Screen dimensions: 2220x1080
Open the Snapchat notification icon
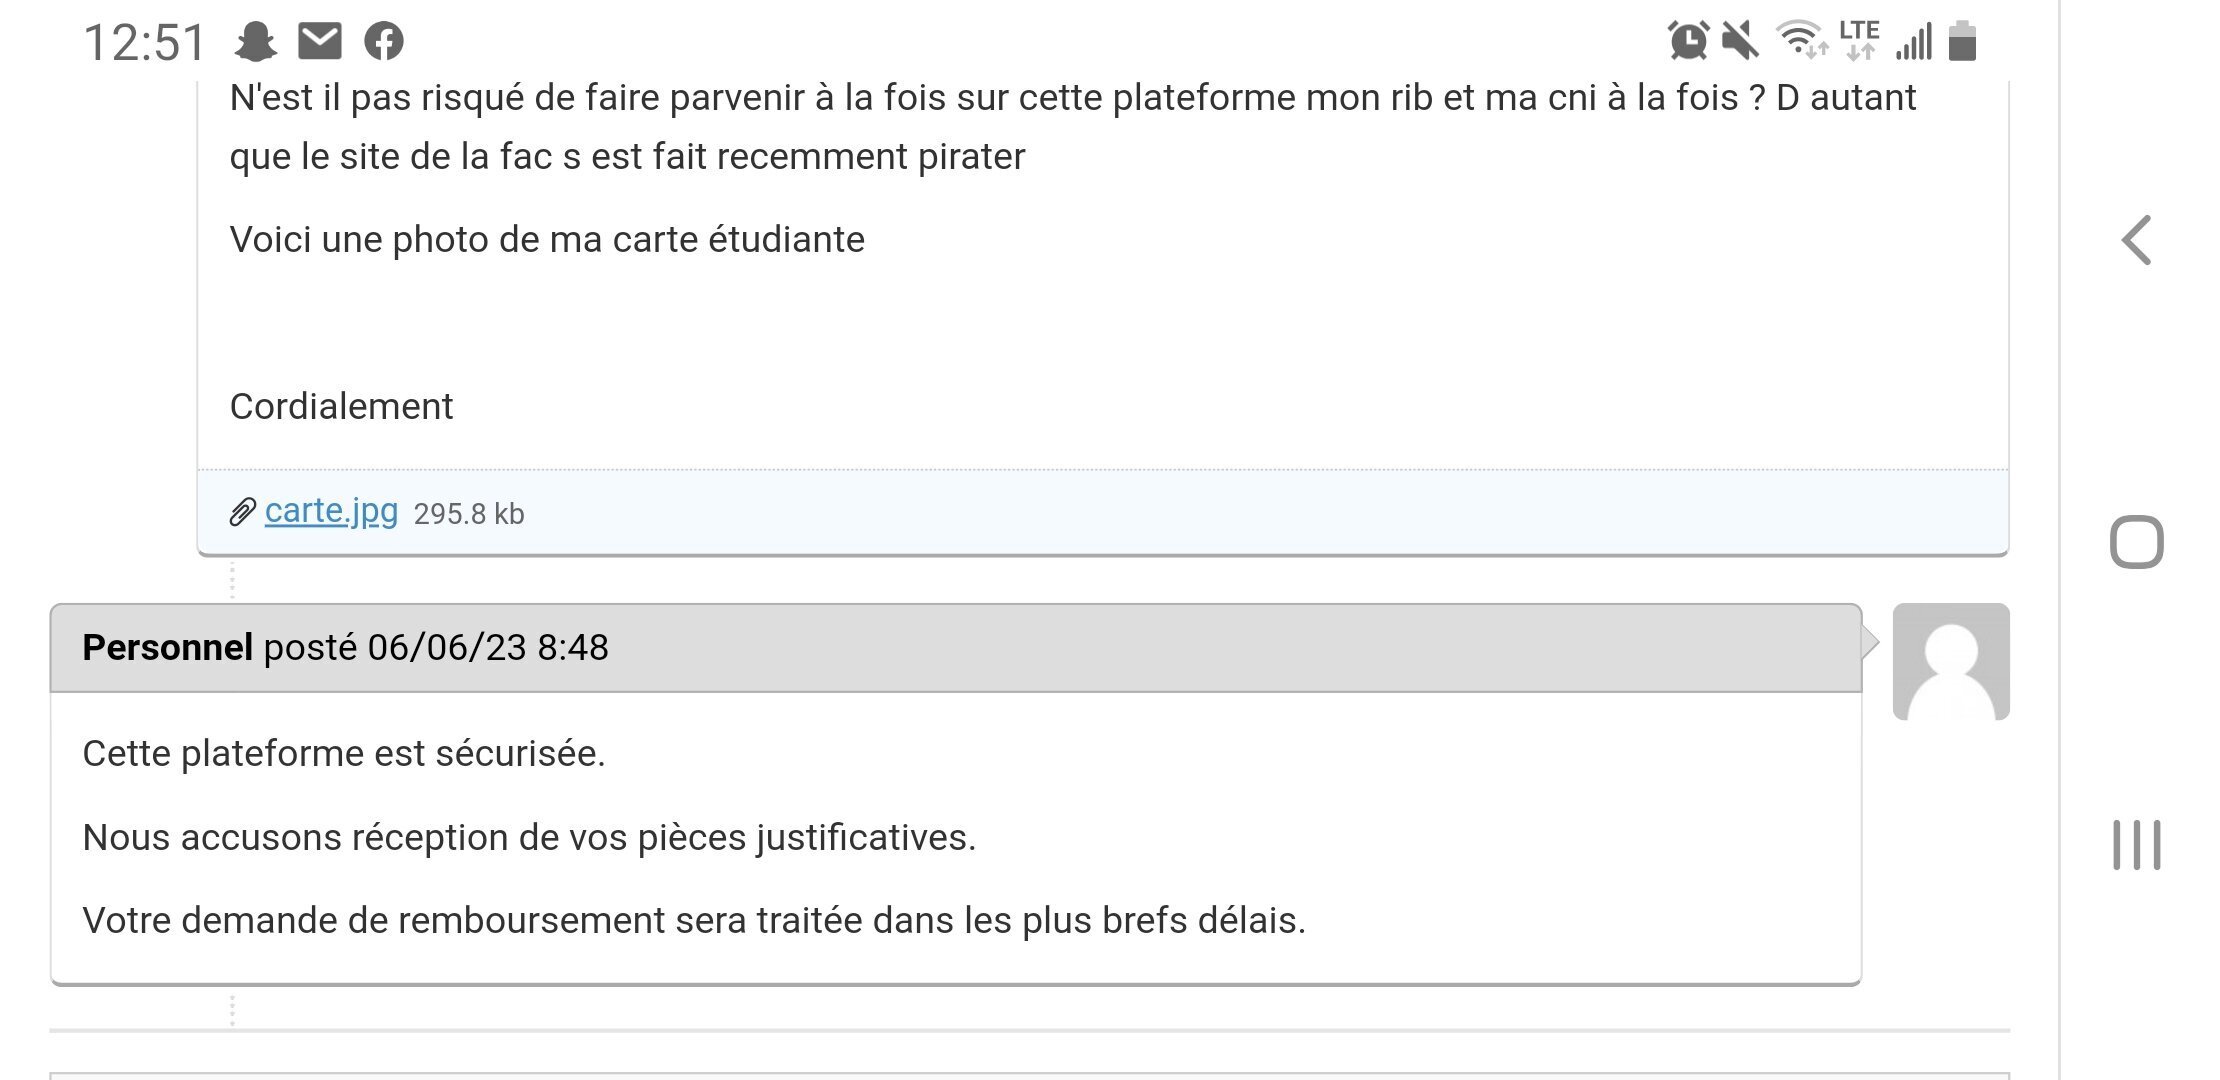[255, 40]
